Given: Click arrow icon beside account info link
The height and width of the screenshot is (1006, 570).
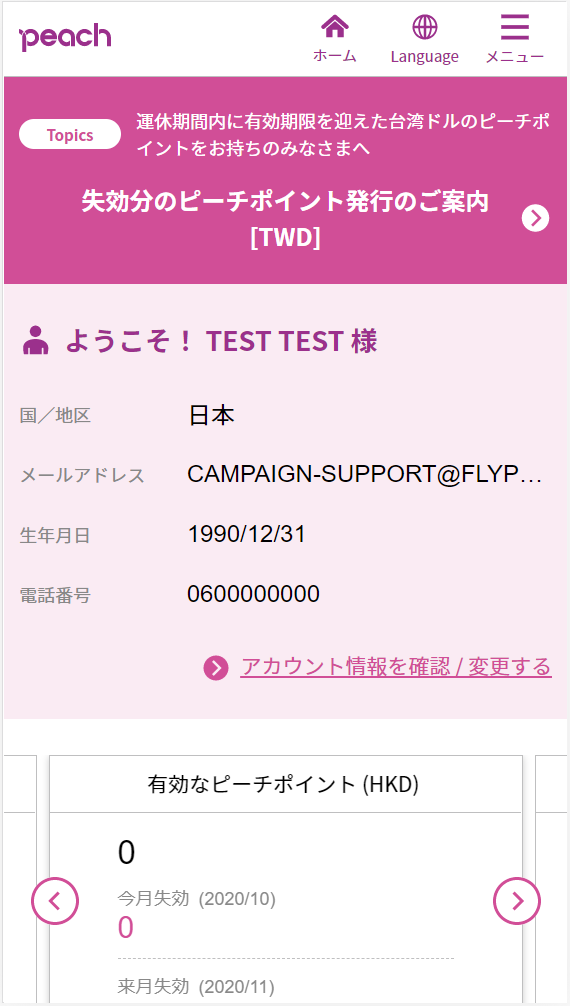Looking at the screenshot, I should pyautogui.click(x=216, y=668).
